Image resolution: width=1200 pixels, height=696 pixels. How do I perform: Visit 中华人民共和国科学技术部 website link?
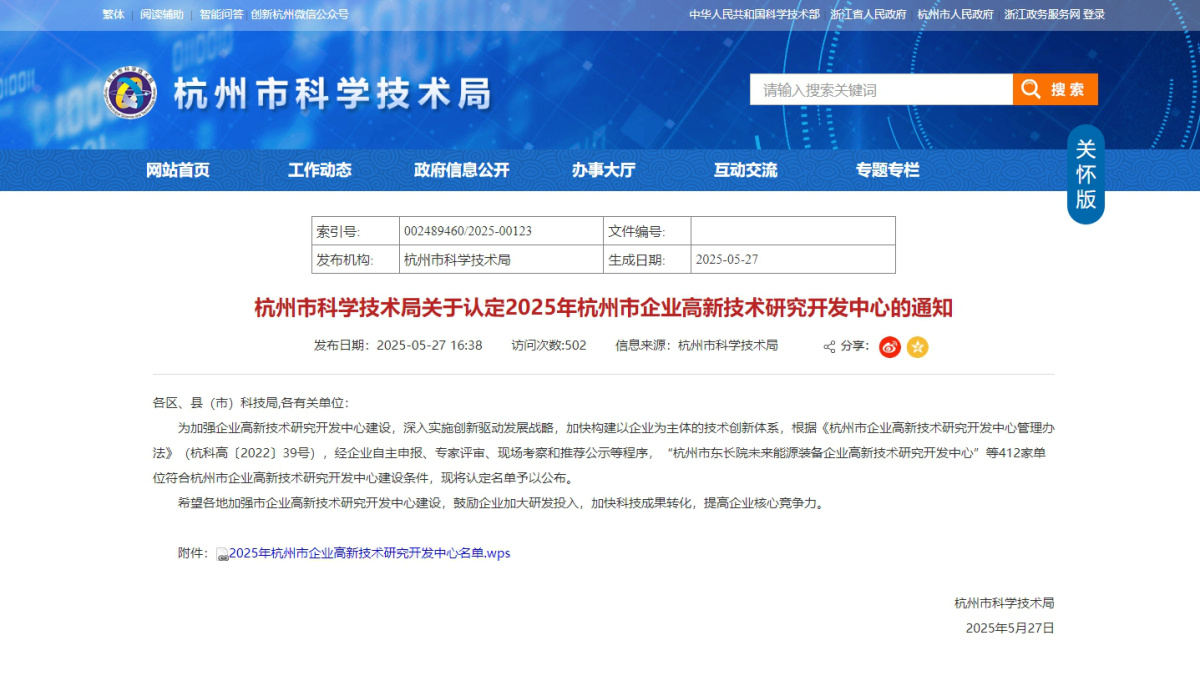point(754,15)
